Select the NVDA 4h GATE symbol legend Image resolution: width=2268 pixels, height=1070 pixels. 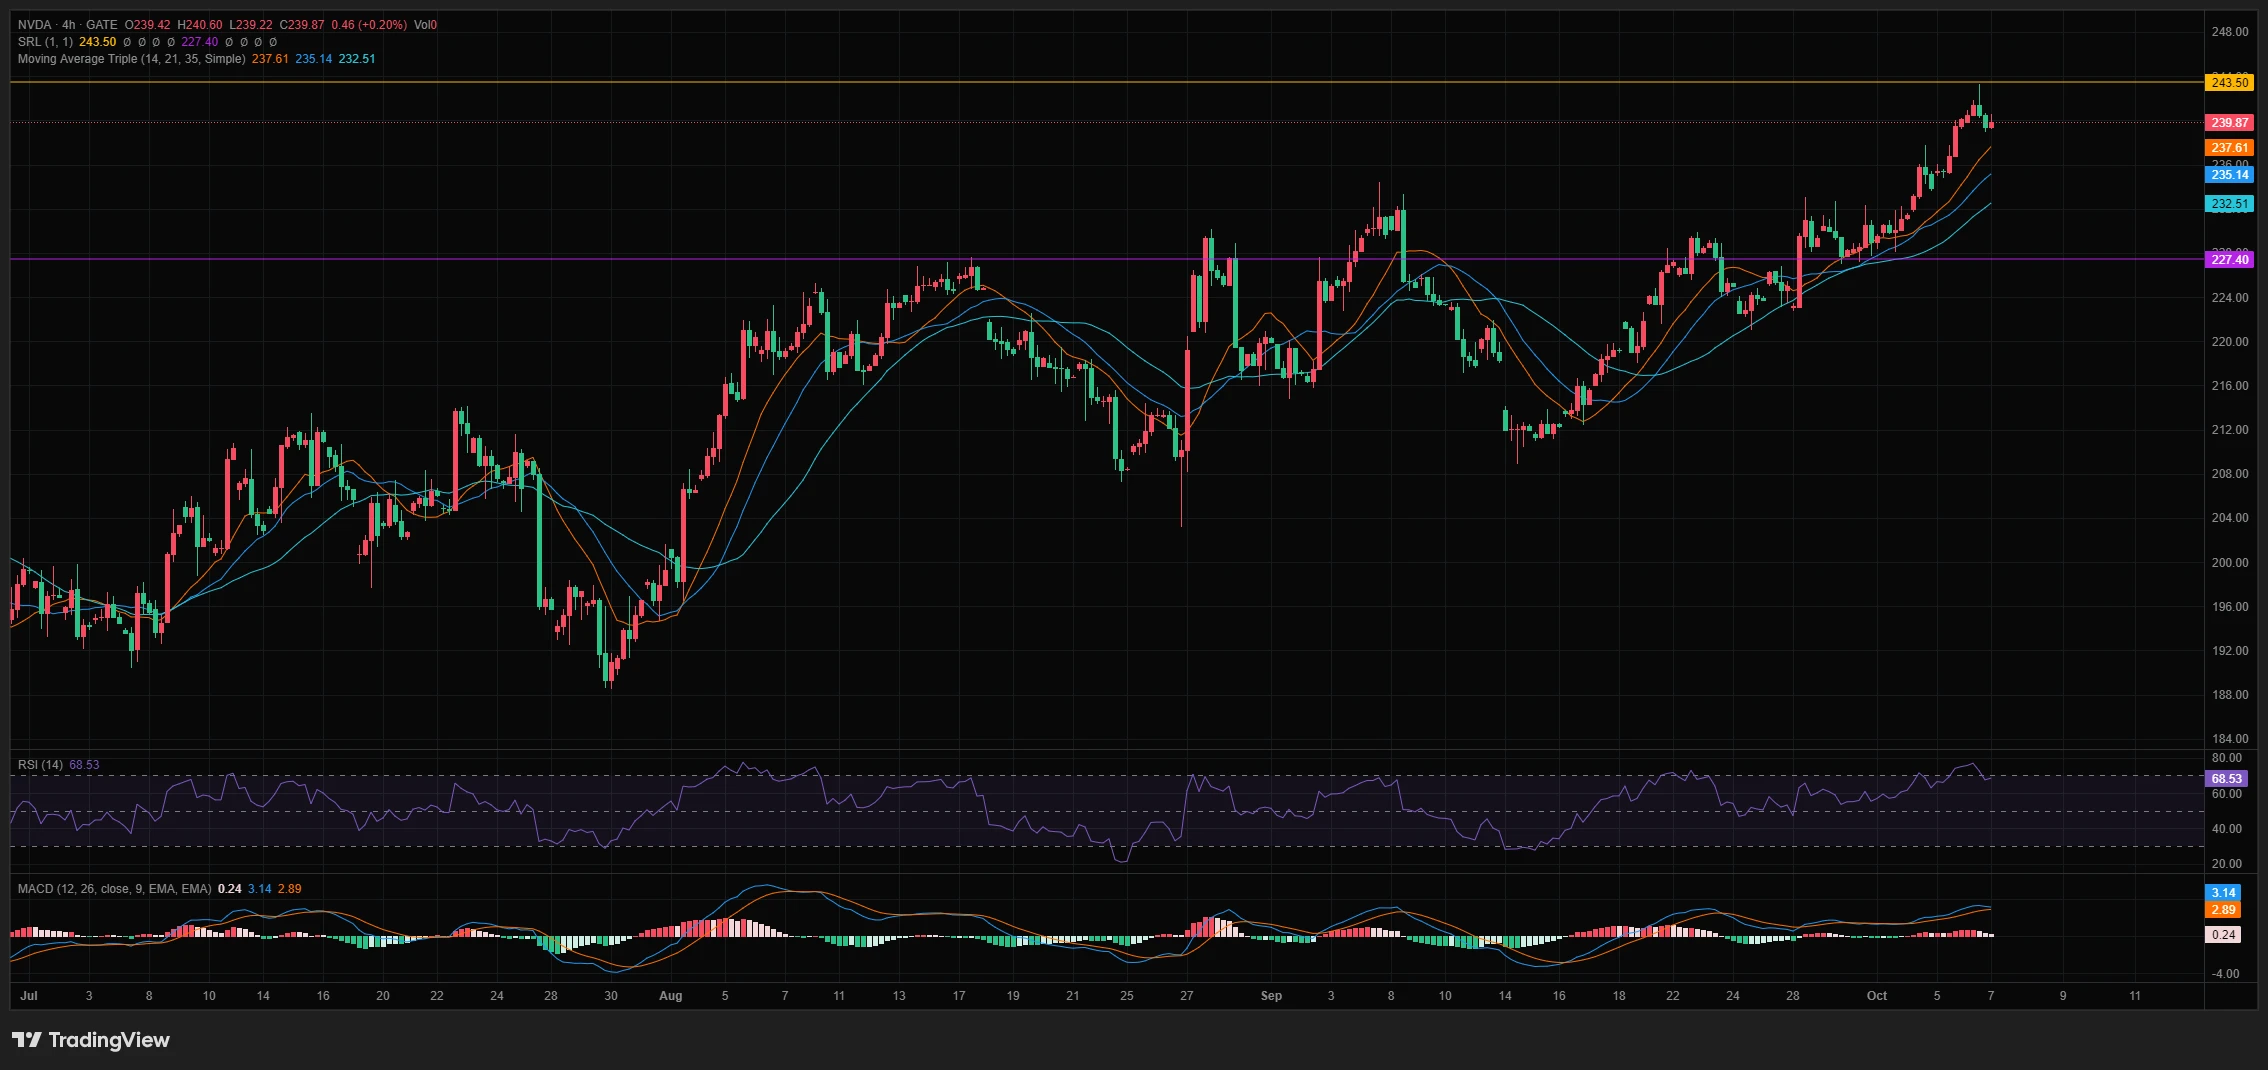(68, 25)
